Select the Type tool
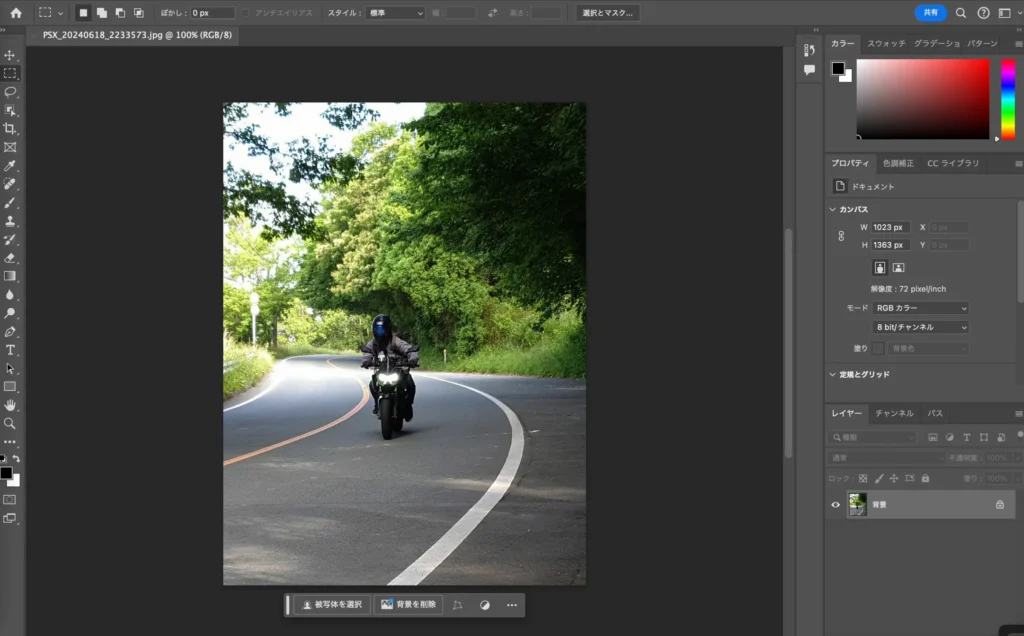The image size is (1024, 636). point(10,350)
